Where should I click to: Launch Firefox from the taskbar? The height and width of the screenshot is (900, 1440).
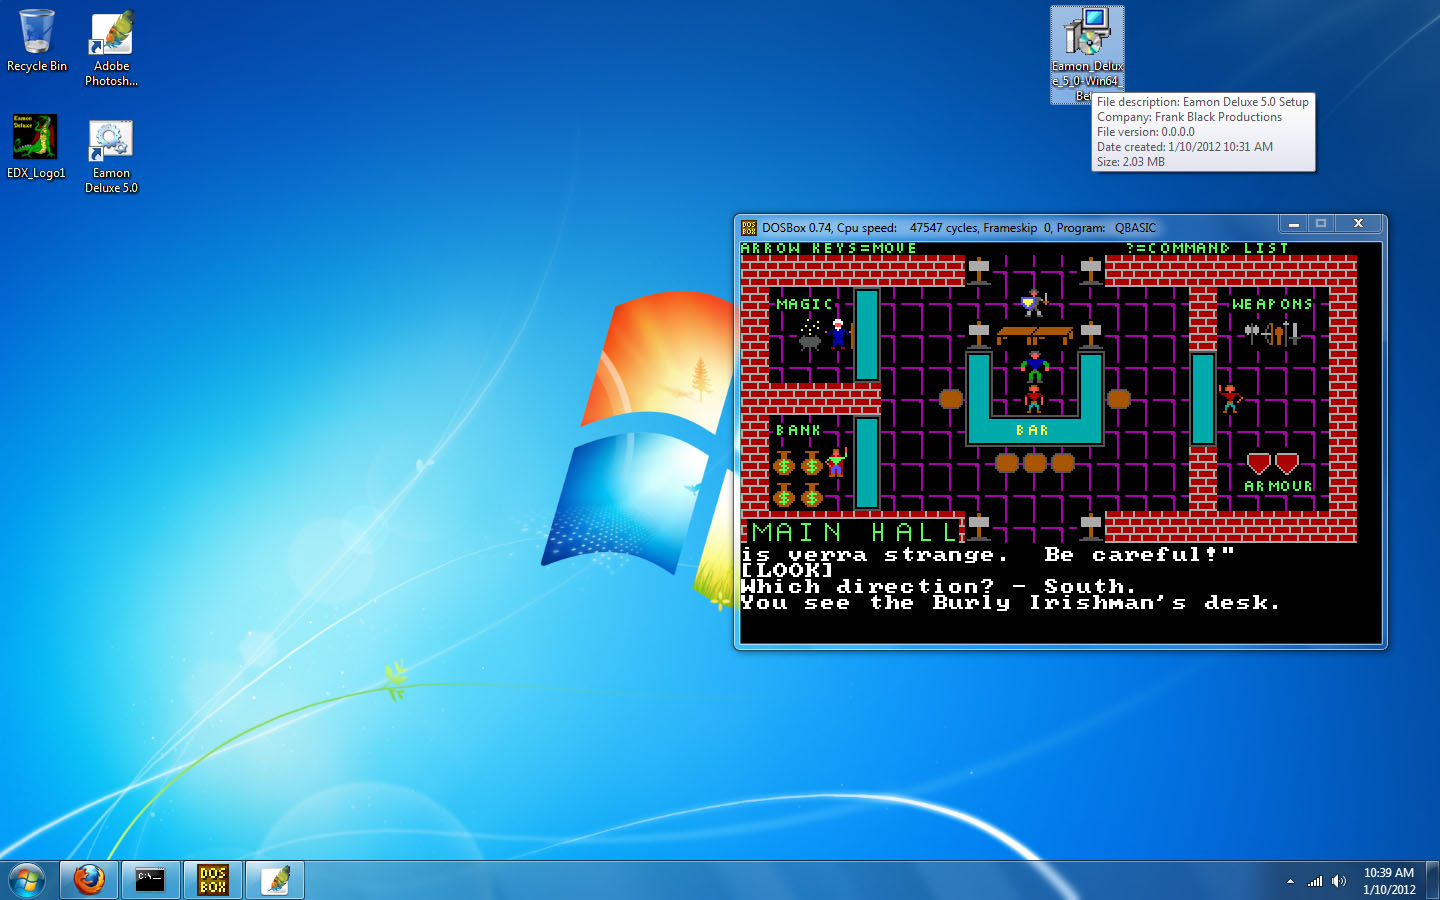click(x=89, y=880)
